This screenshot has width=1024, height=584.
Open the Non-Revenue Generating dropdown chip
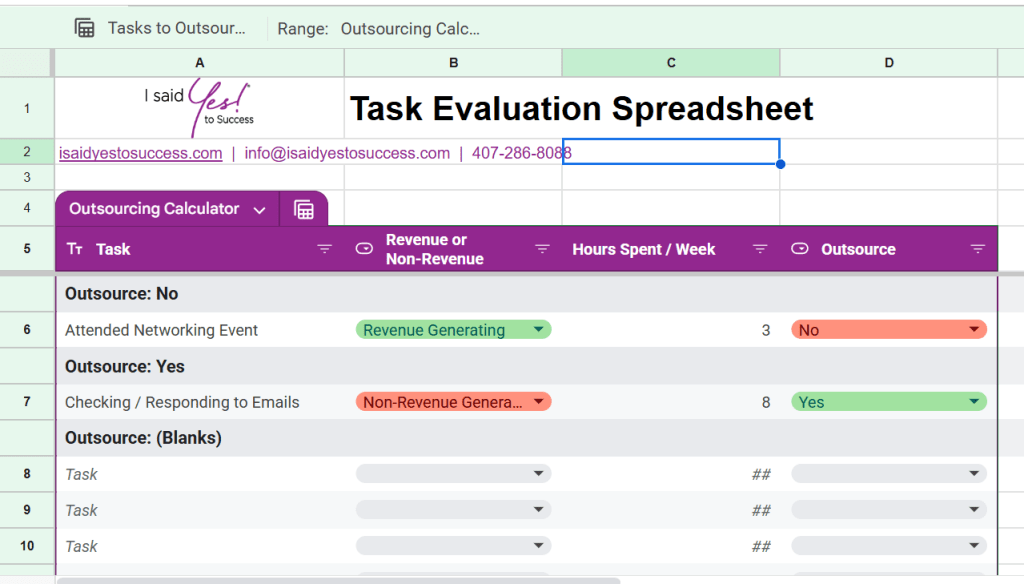(x=453, y=402)
